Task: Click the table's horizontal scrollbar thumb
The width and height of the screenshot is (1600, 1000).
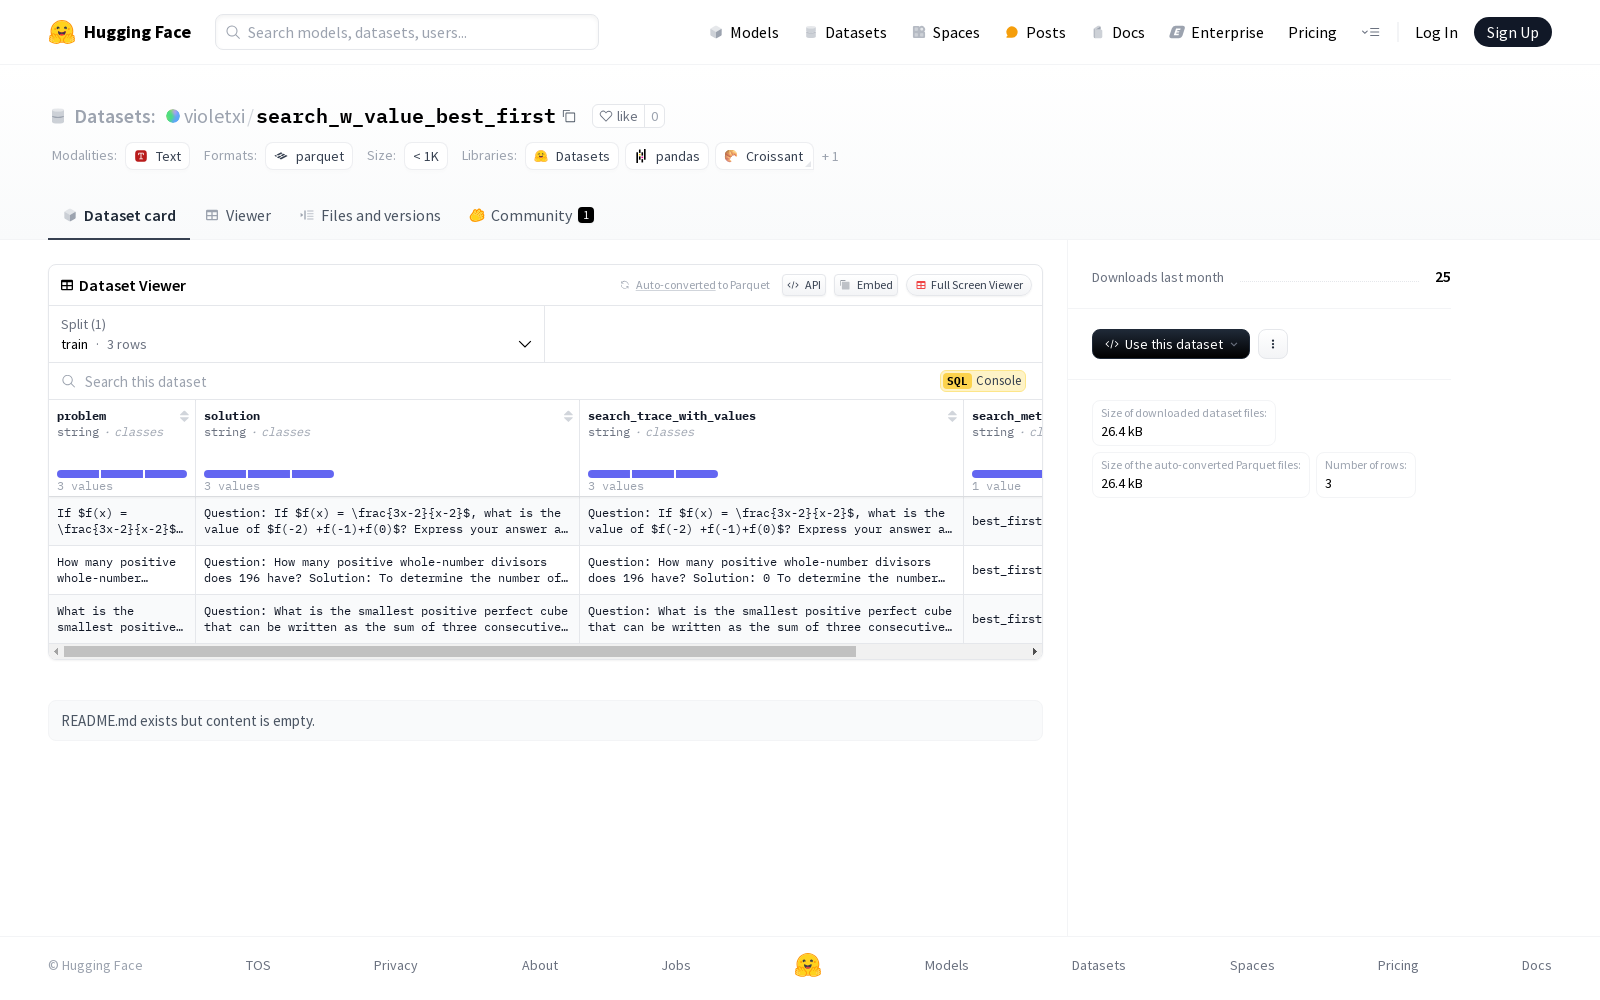Action: (x=460, y=651)
